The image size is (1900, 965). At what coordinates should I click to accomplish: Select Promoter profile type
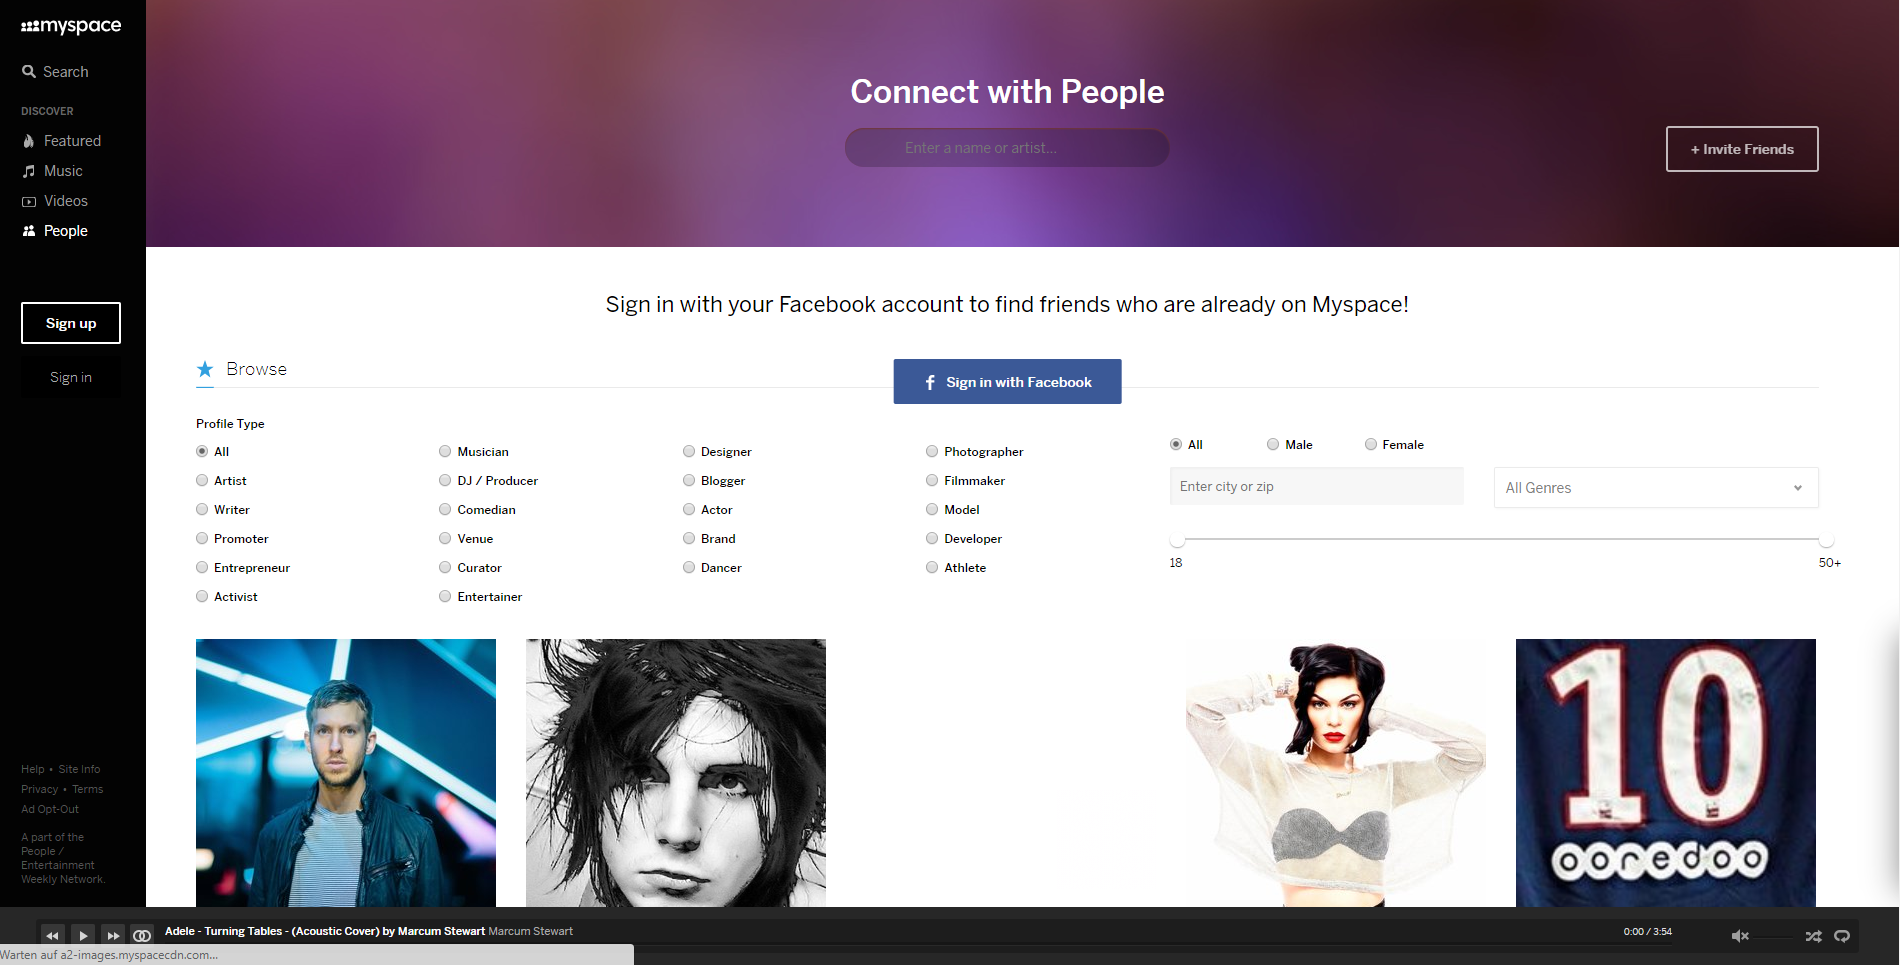202,539
